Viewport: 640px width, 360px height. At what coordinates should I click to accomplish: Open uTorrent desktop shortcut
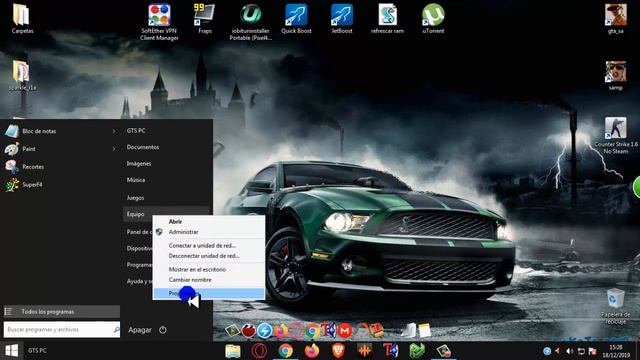(x=433, y=18)
